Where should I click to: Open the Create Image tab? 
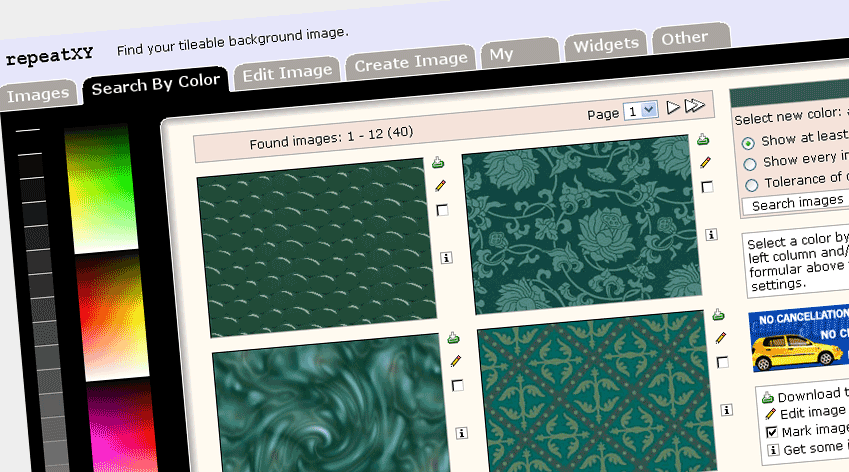(411, 60)
